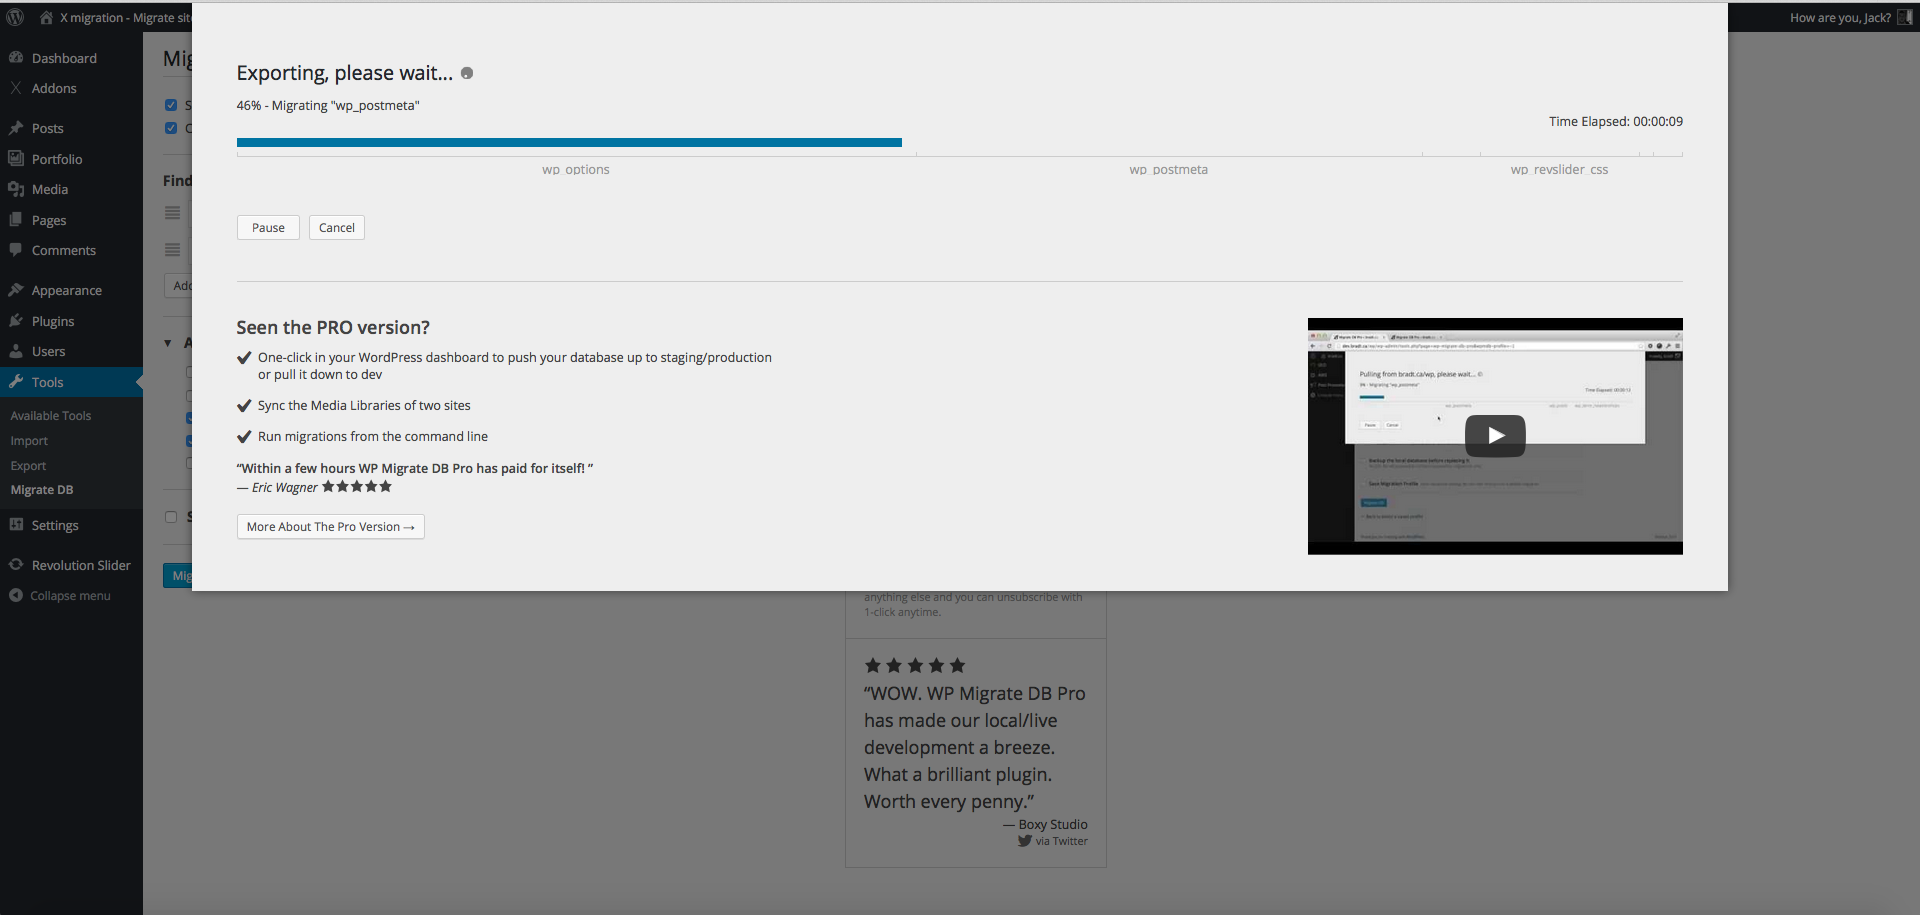Click the Addons X icon
This screenshot has width=1920, height=915.
[x=16, y=88]
